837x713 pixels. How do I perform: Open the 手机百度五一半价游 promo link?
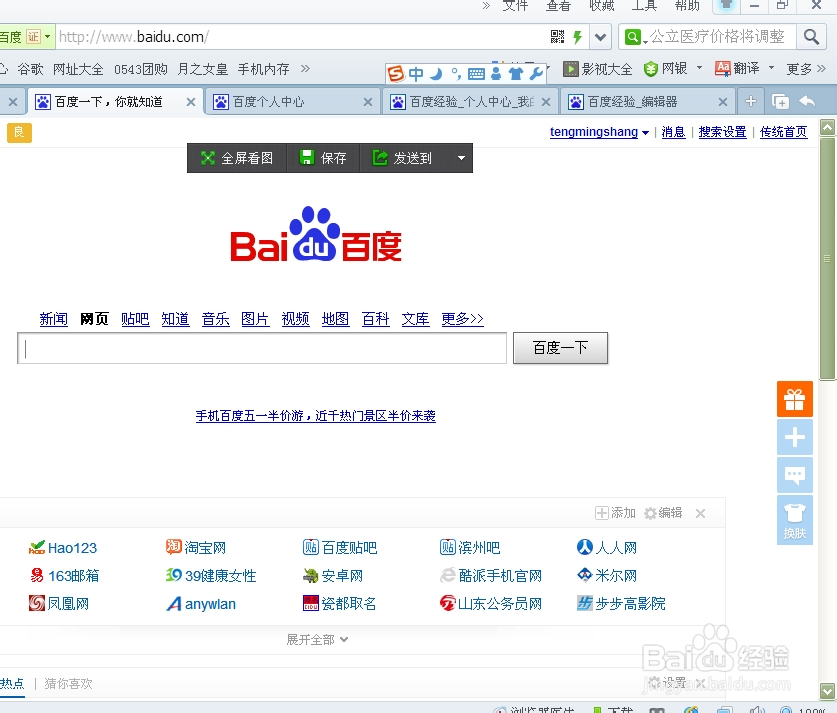[x=315, y=416]
